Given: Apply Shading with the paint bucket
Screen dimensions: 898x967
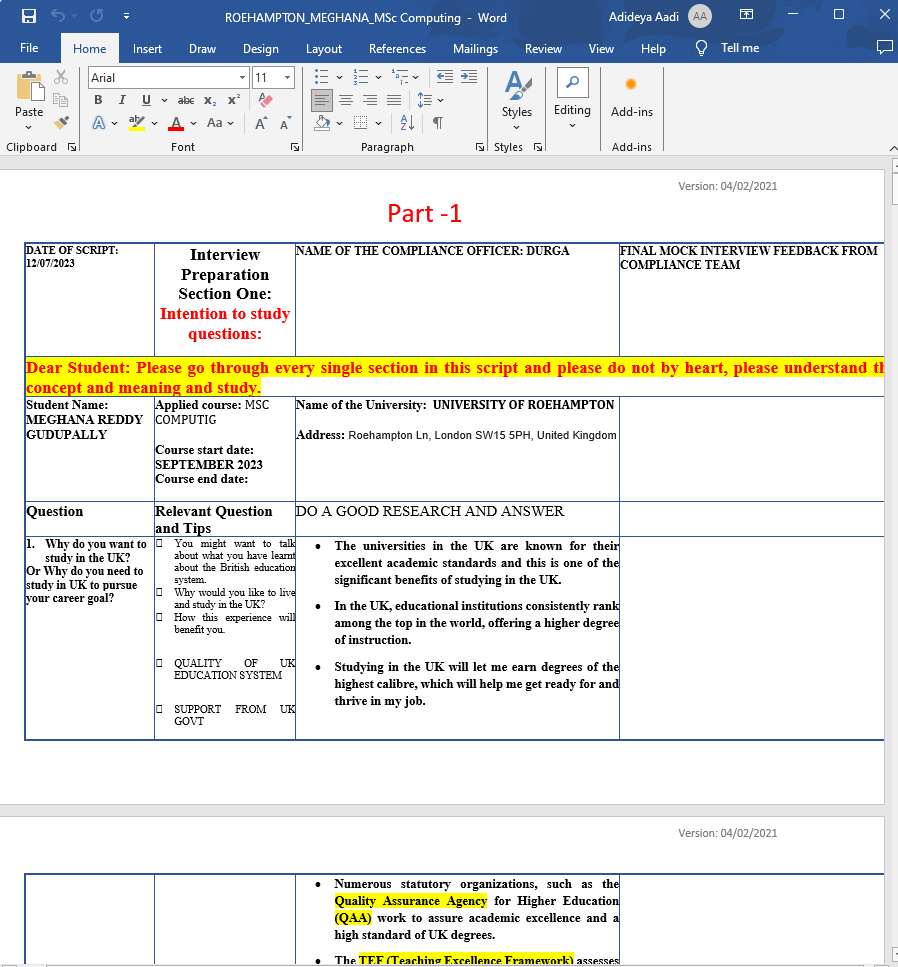Looking at the screenshot, I should point(322,123).
